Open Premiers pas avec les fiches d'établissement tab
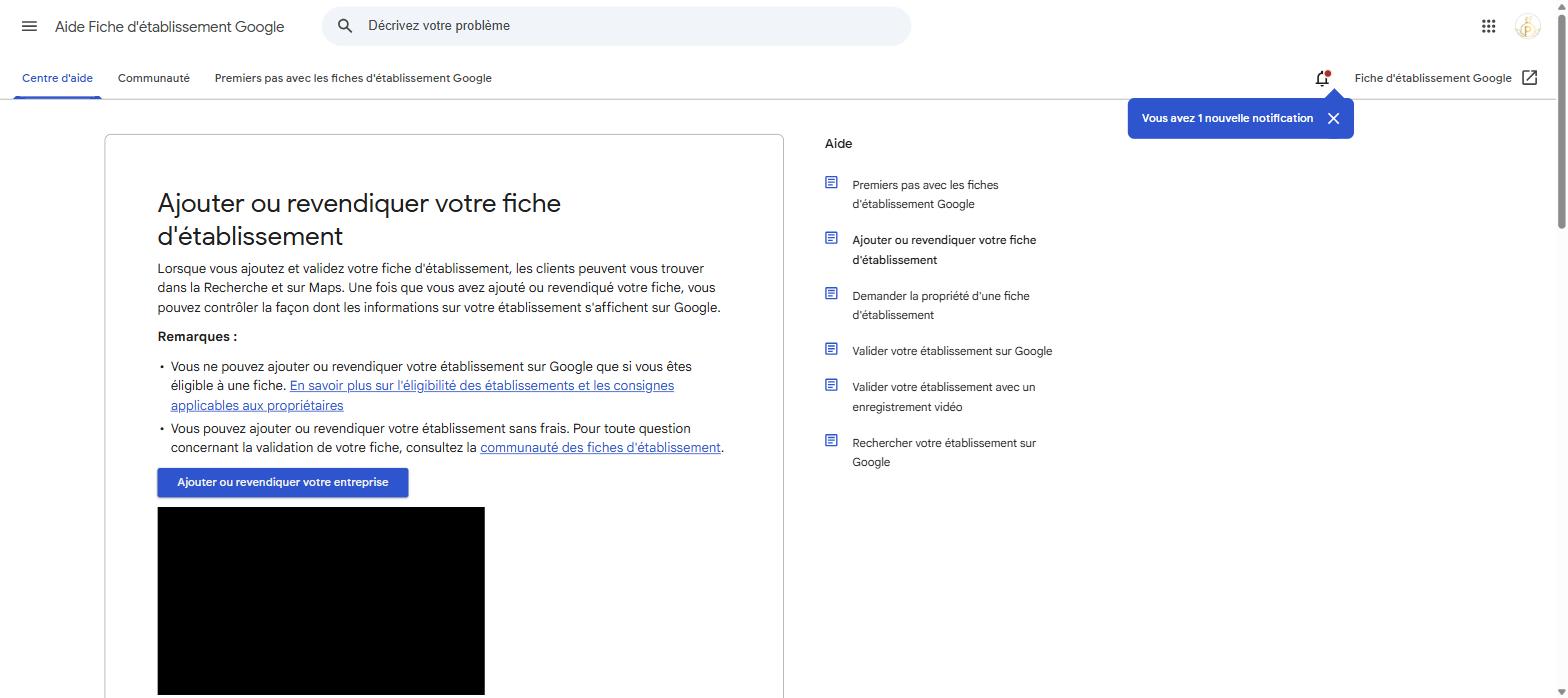This screenshot has width=1568, height=698. click(353, 78)
